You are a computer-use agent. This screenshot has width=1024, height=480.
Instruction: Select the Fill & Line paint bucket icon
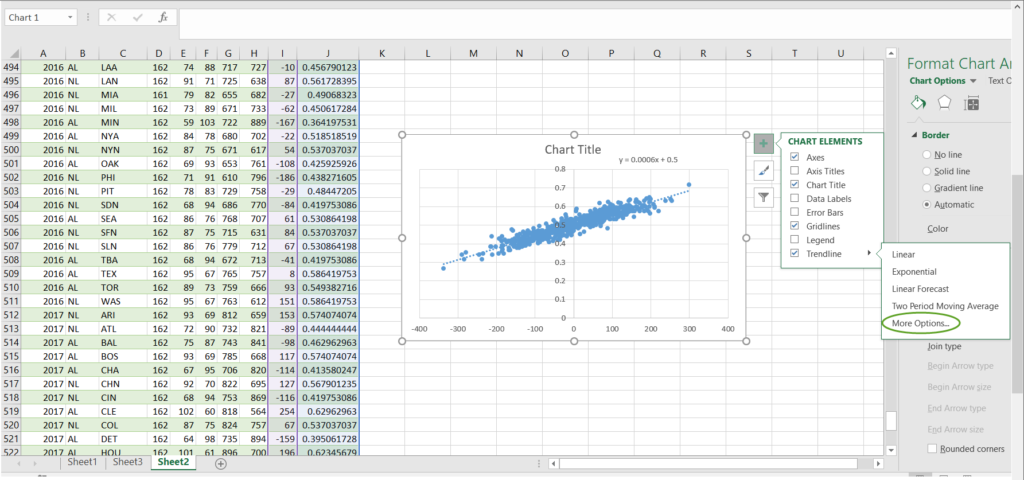(x=918, y=103)
